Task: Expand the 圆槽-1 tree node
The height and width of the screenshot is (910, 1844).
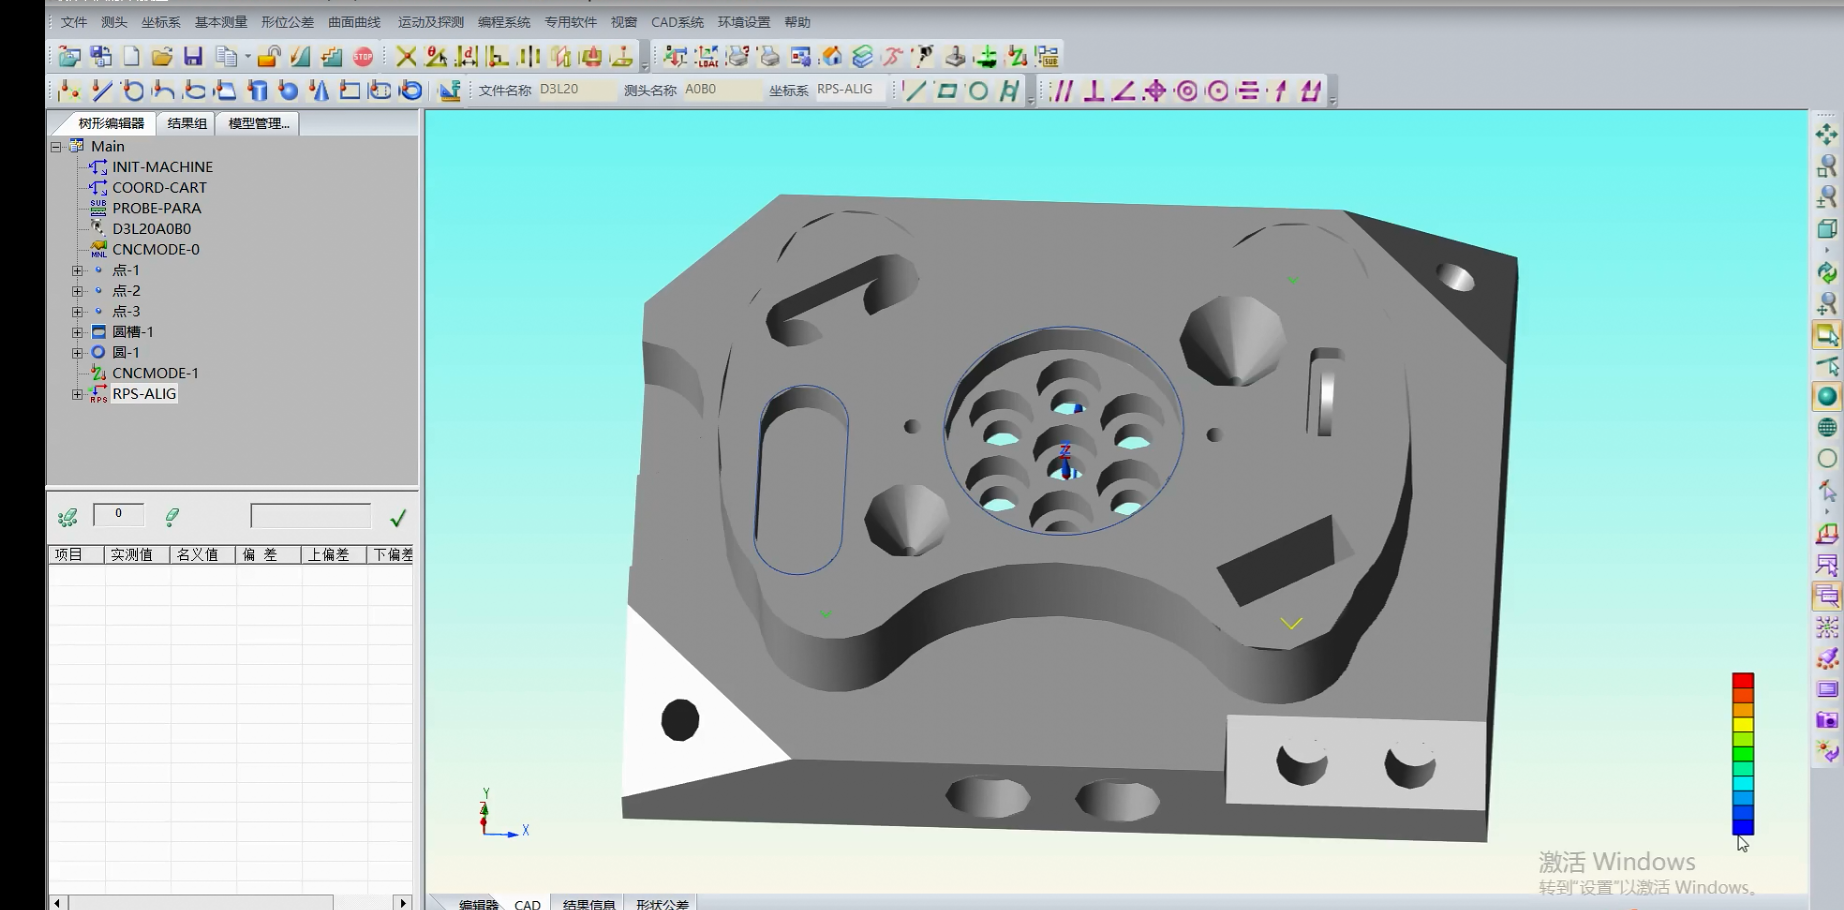Action: (77, 332)
